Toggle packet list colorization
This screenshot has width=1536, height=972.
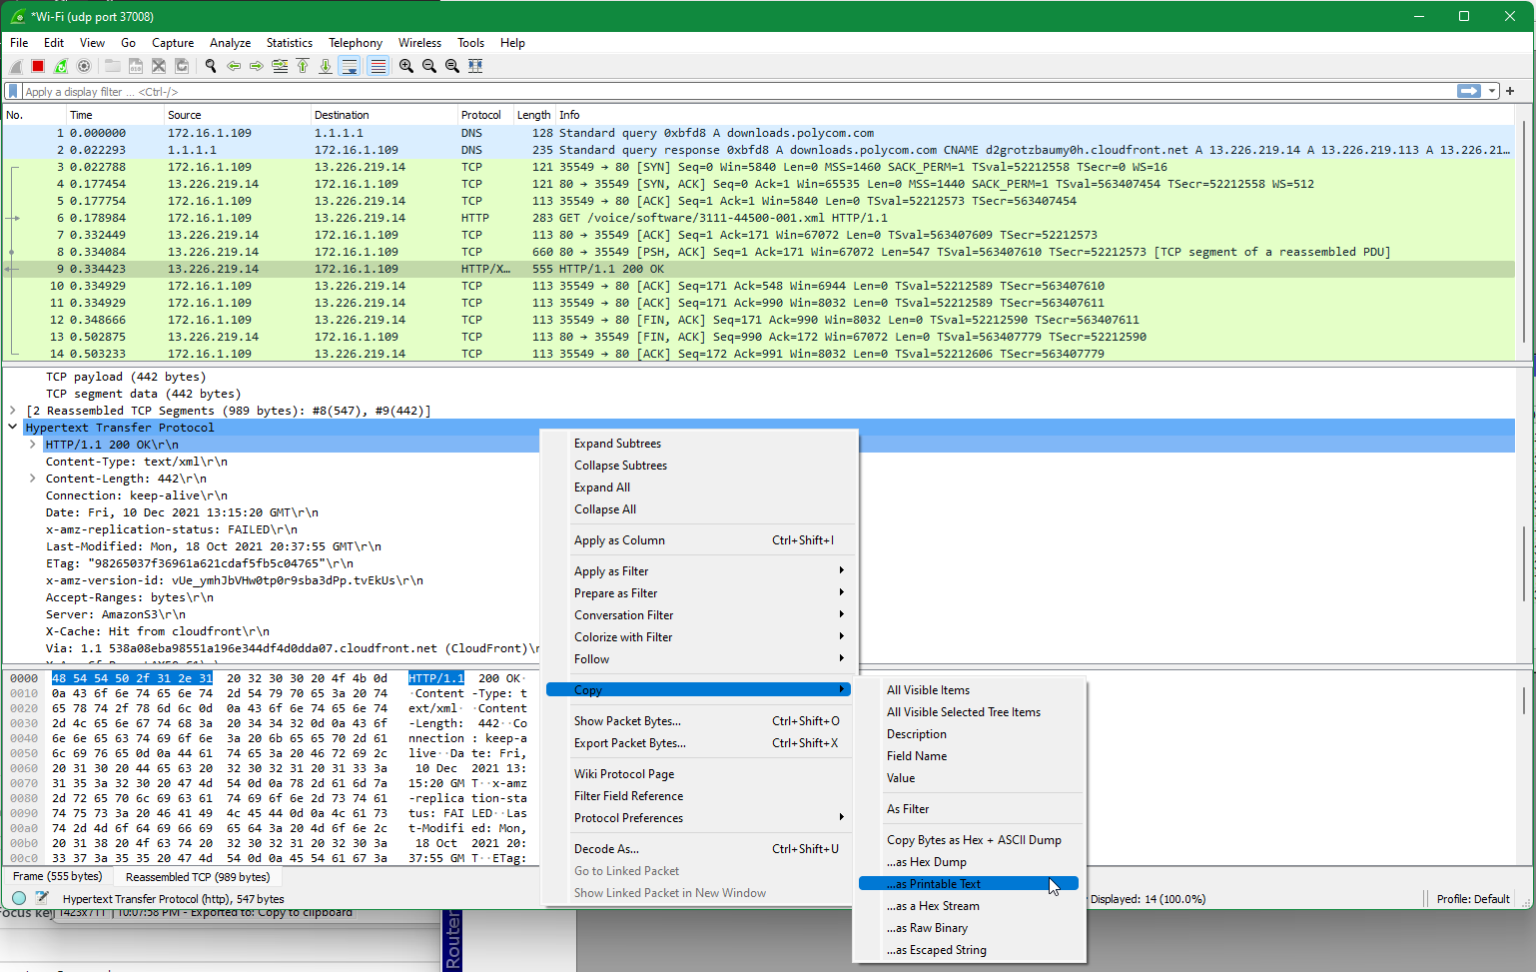click(378, 65)
